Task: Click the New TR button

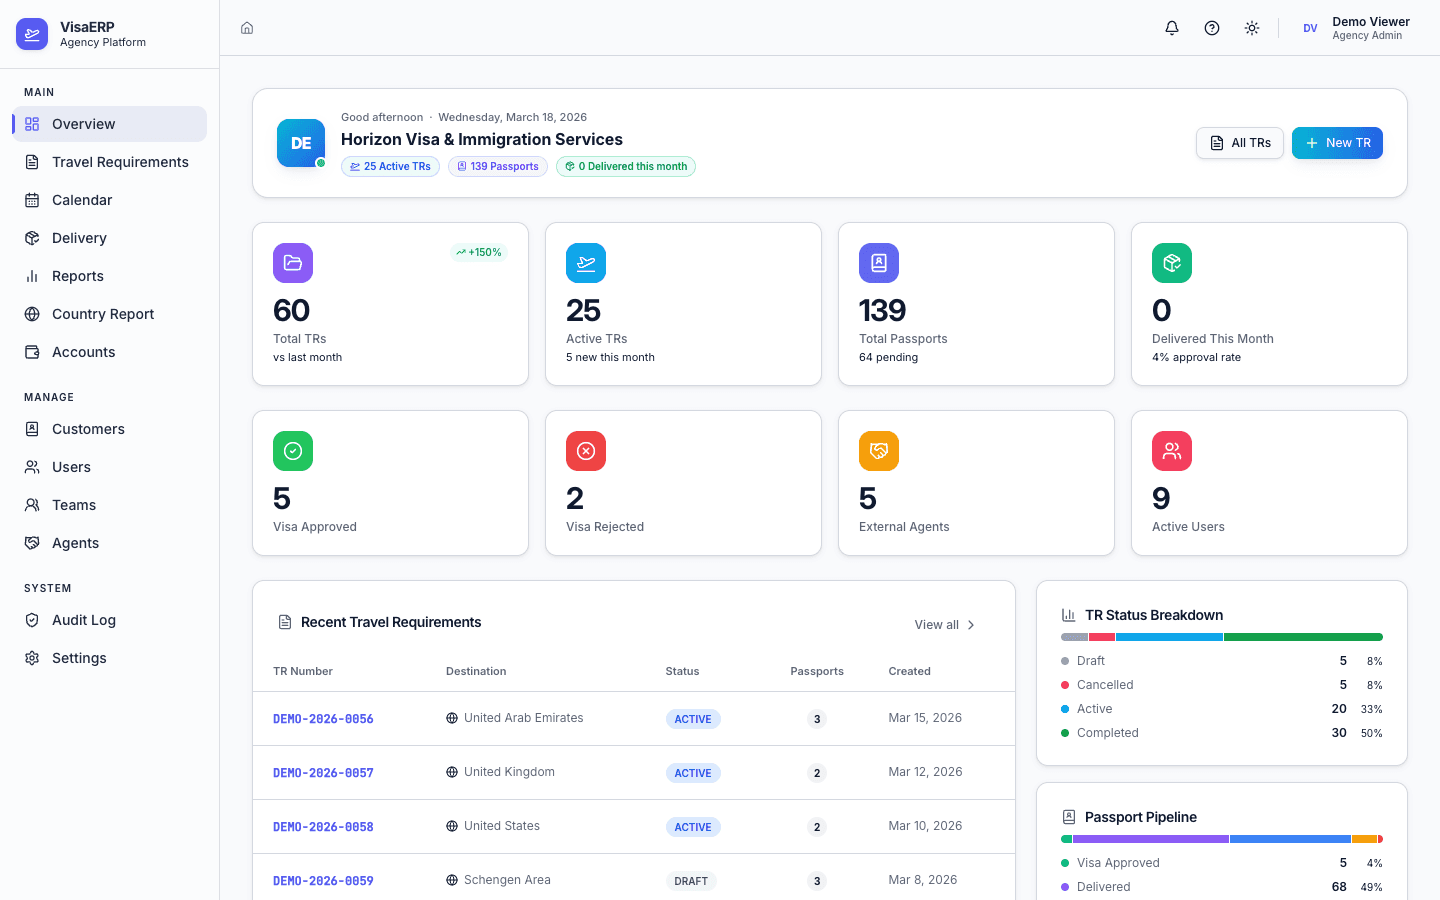Action: 1337,142
